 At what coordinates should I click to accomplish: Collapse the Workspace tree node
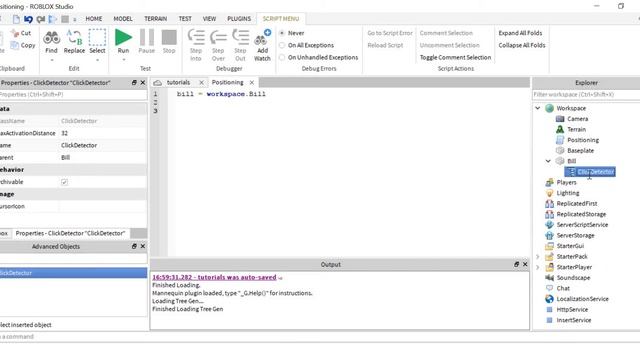538,108
